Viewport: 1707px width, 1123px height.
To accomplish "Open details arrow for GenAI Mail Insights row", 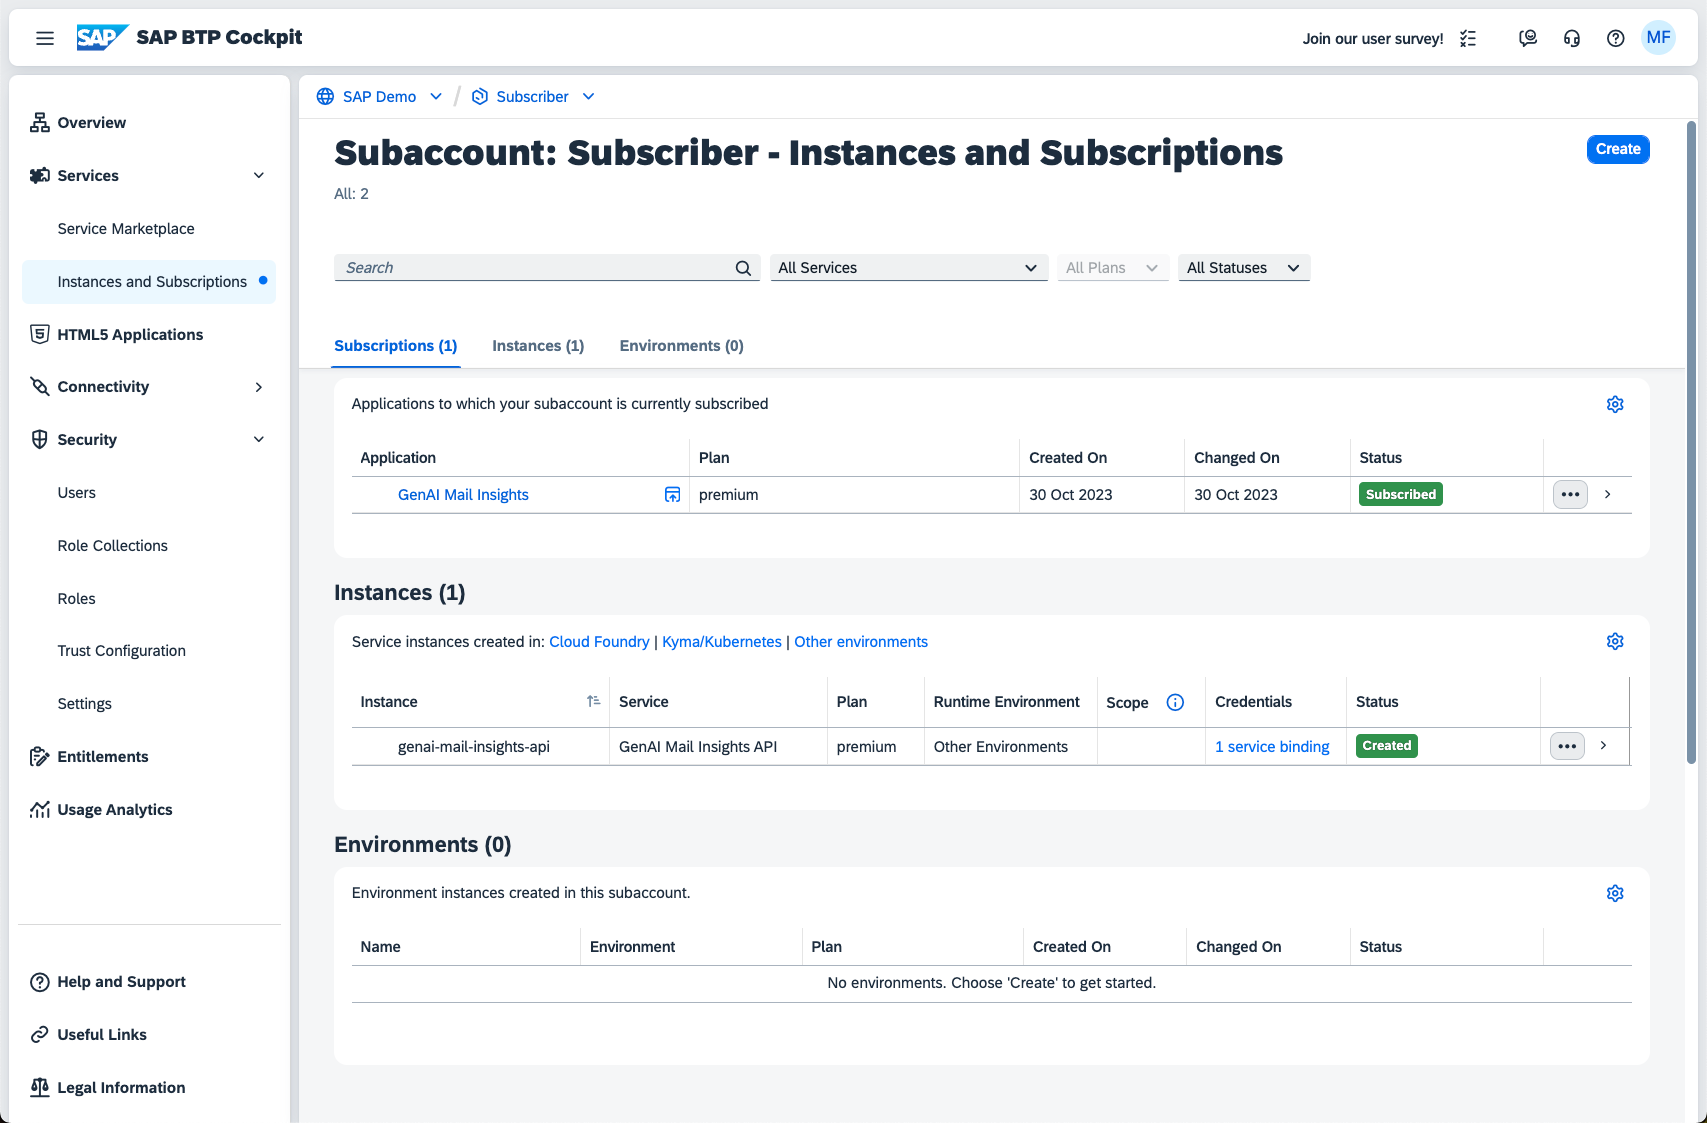I will pyautogui.click(x=1608, y=494).
